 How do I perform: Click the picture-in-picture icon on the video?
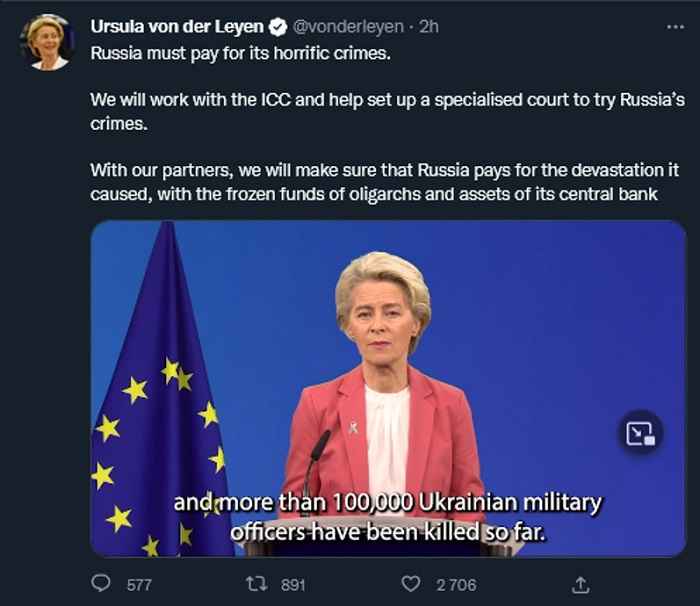(639, 432)
